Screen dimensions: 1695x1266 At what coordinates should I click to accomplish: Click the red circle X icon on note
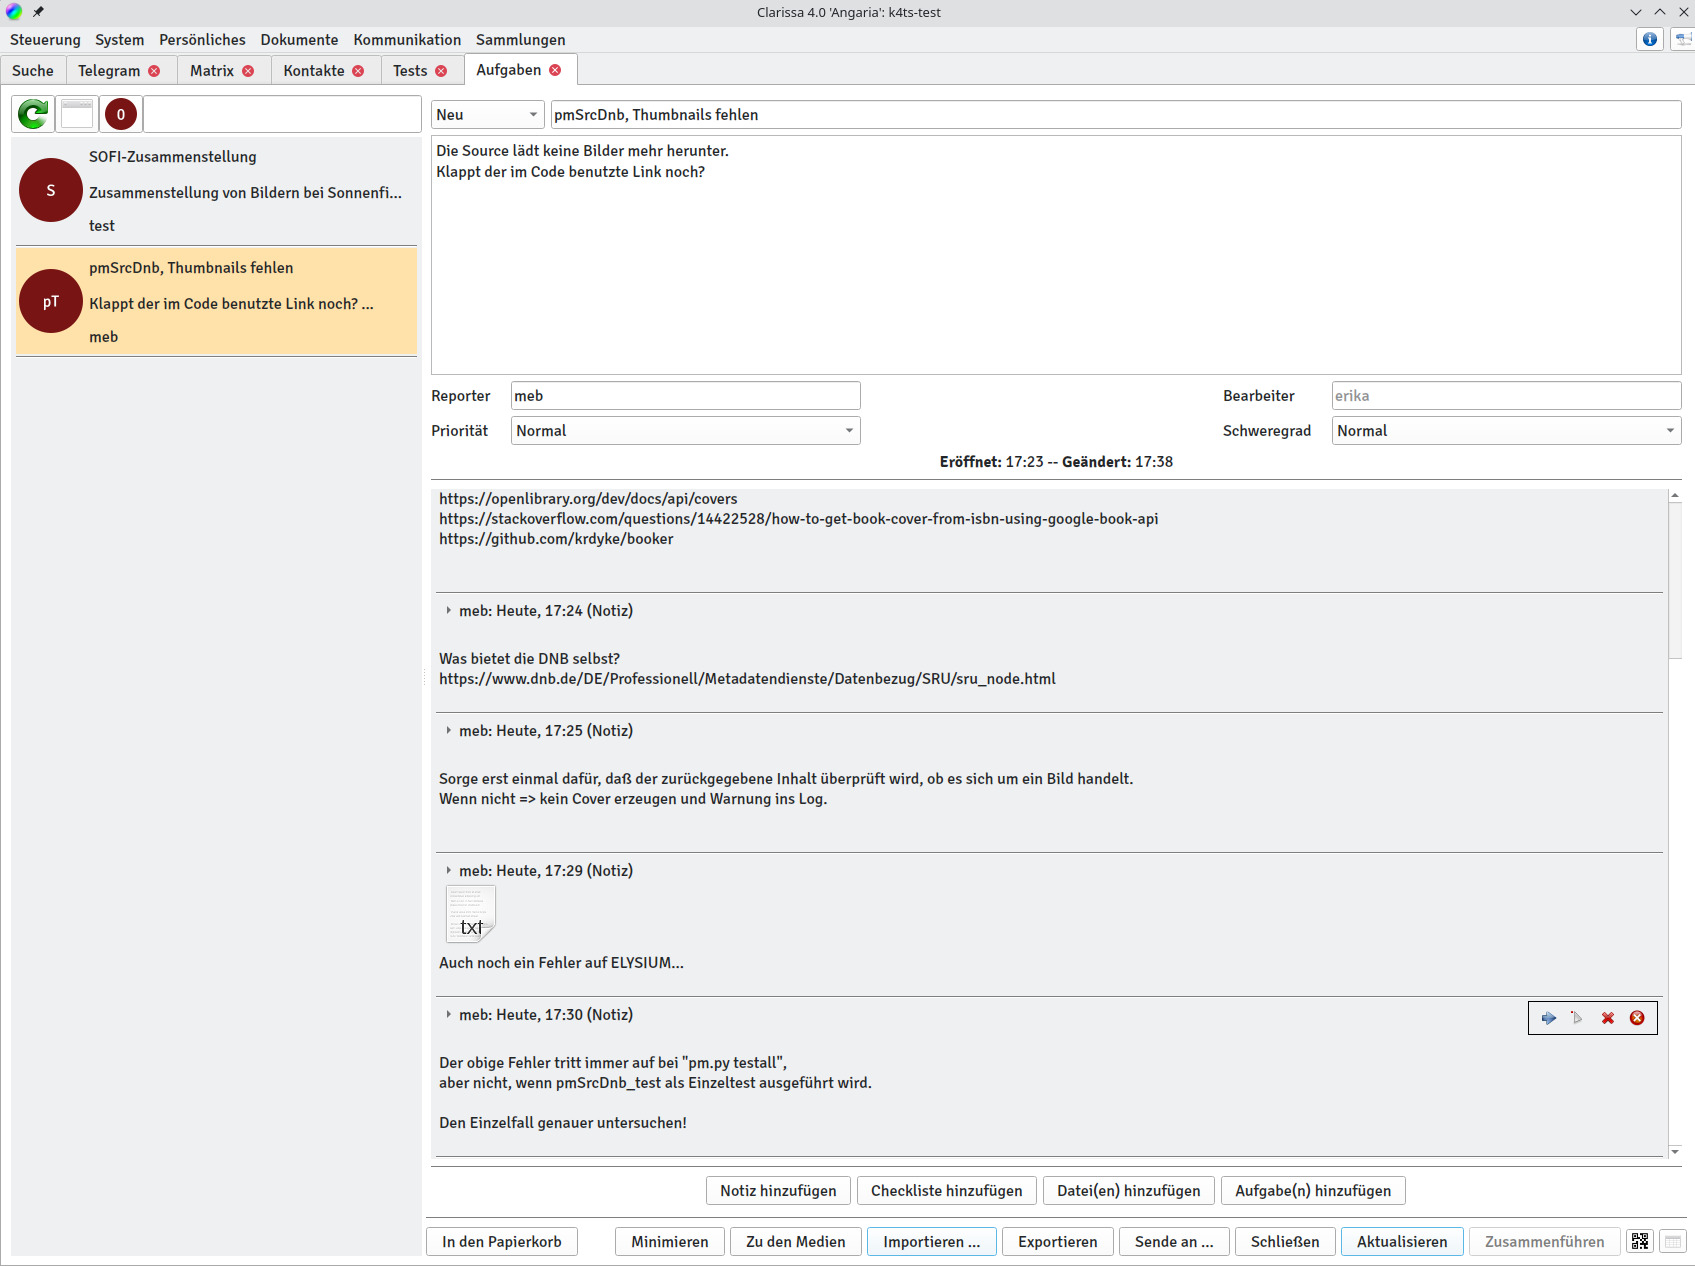(x=1637, y=1018)
